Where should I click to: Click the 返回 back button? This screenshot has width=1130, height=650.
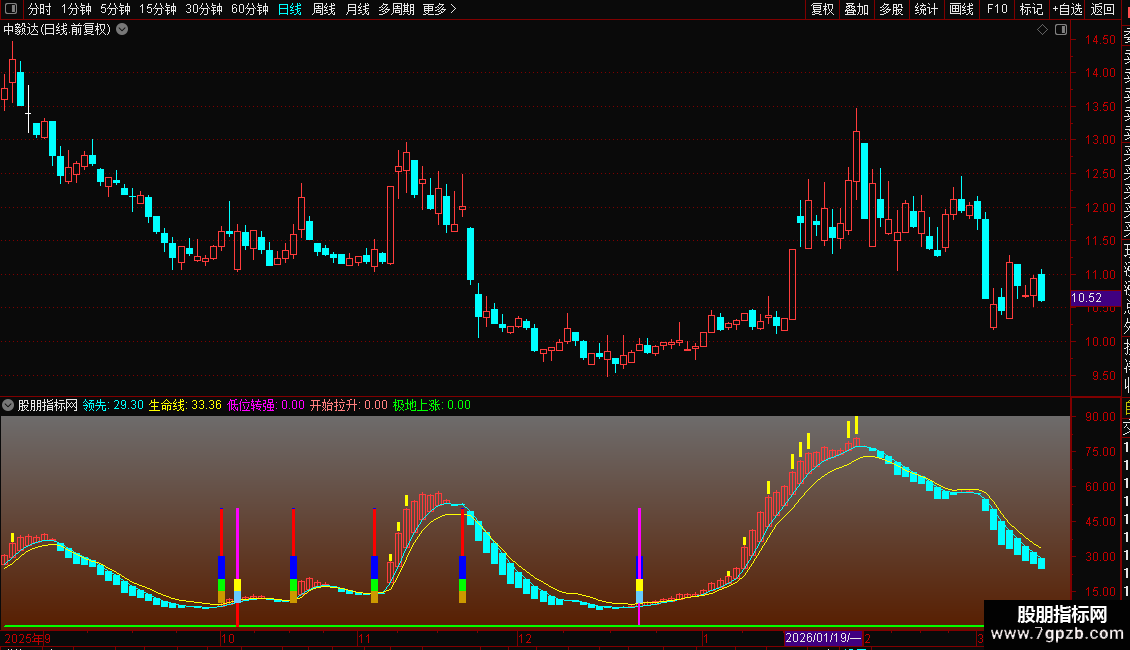[x=1103, y=9]
